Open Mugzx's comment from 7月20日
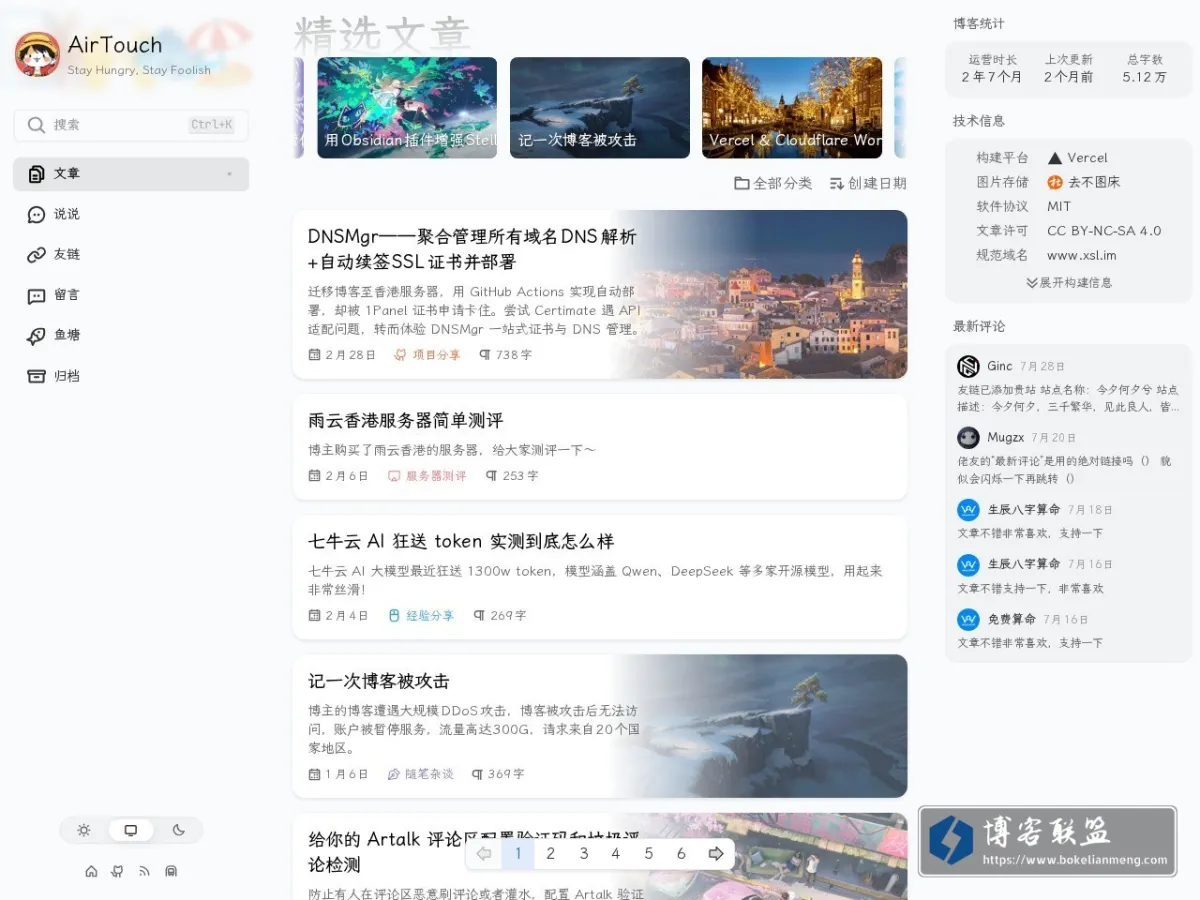 tap(1064, 470)
